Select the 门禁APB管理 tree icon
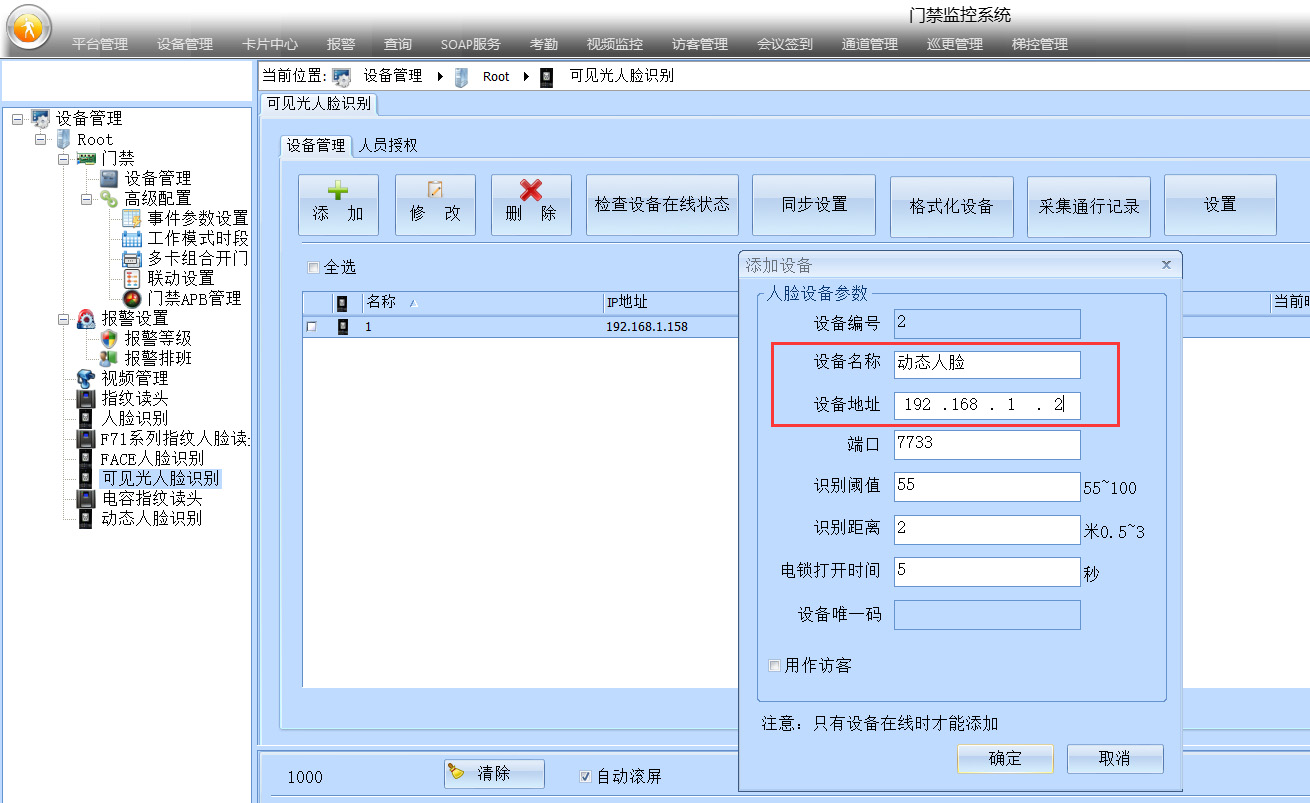Screen dimensions: 1310x803 pyautogui.click(x=131, y=298)
